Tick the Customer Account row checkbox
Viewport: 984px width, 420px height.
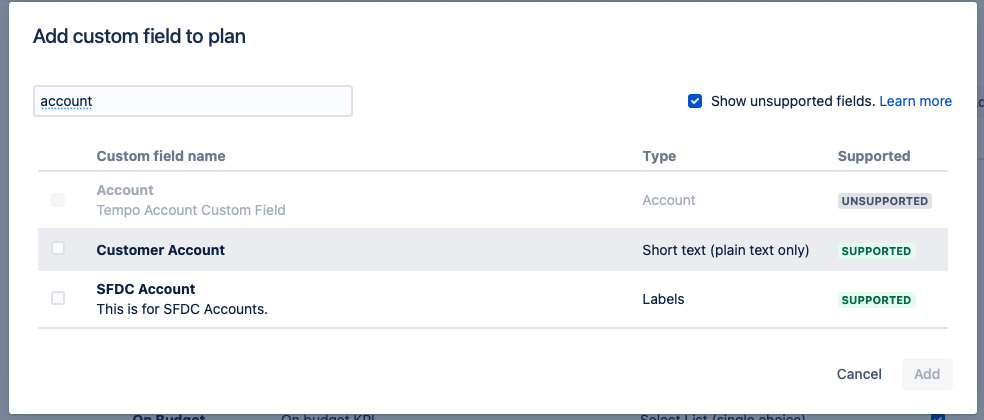[x=58, y=249]
